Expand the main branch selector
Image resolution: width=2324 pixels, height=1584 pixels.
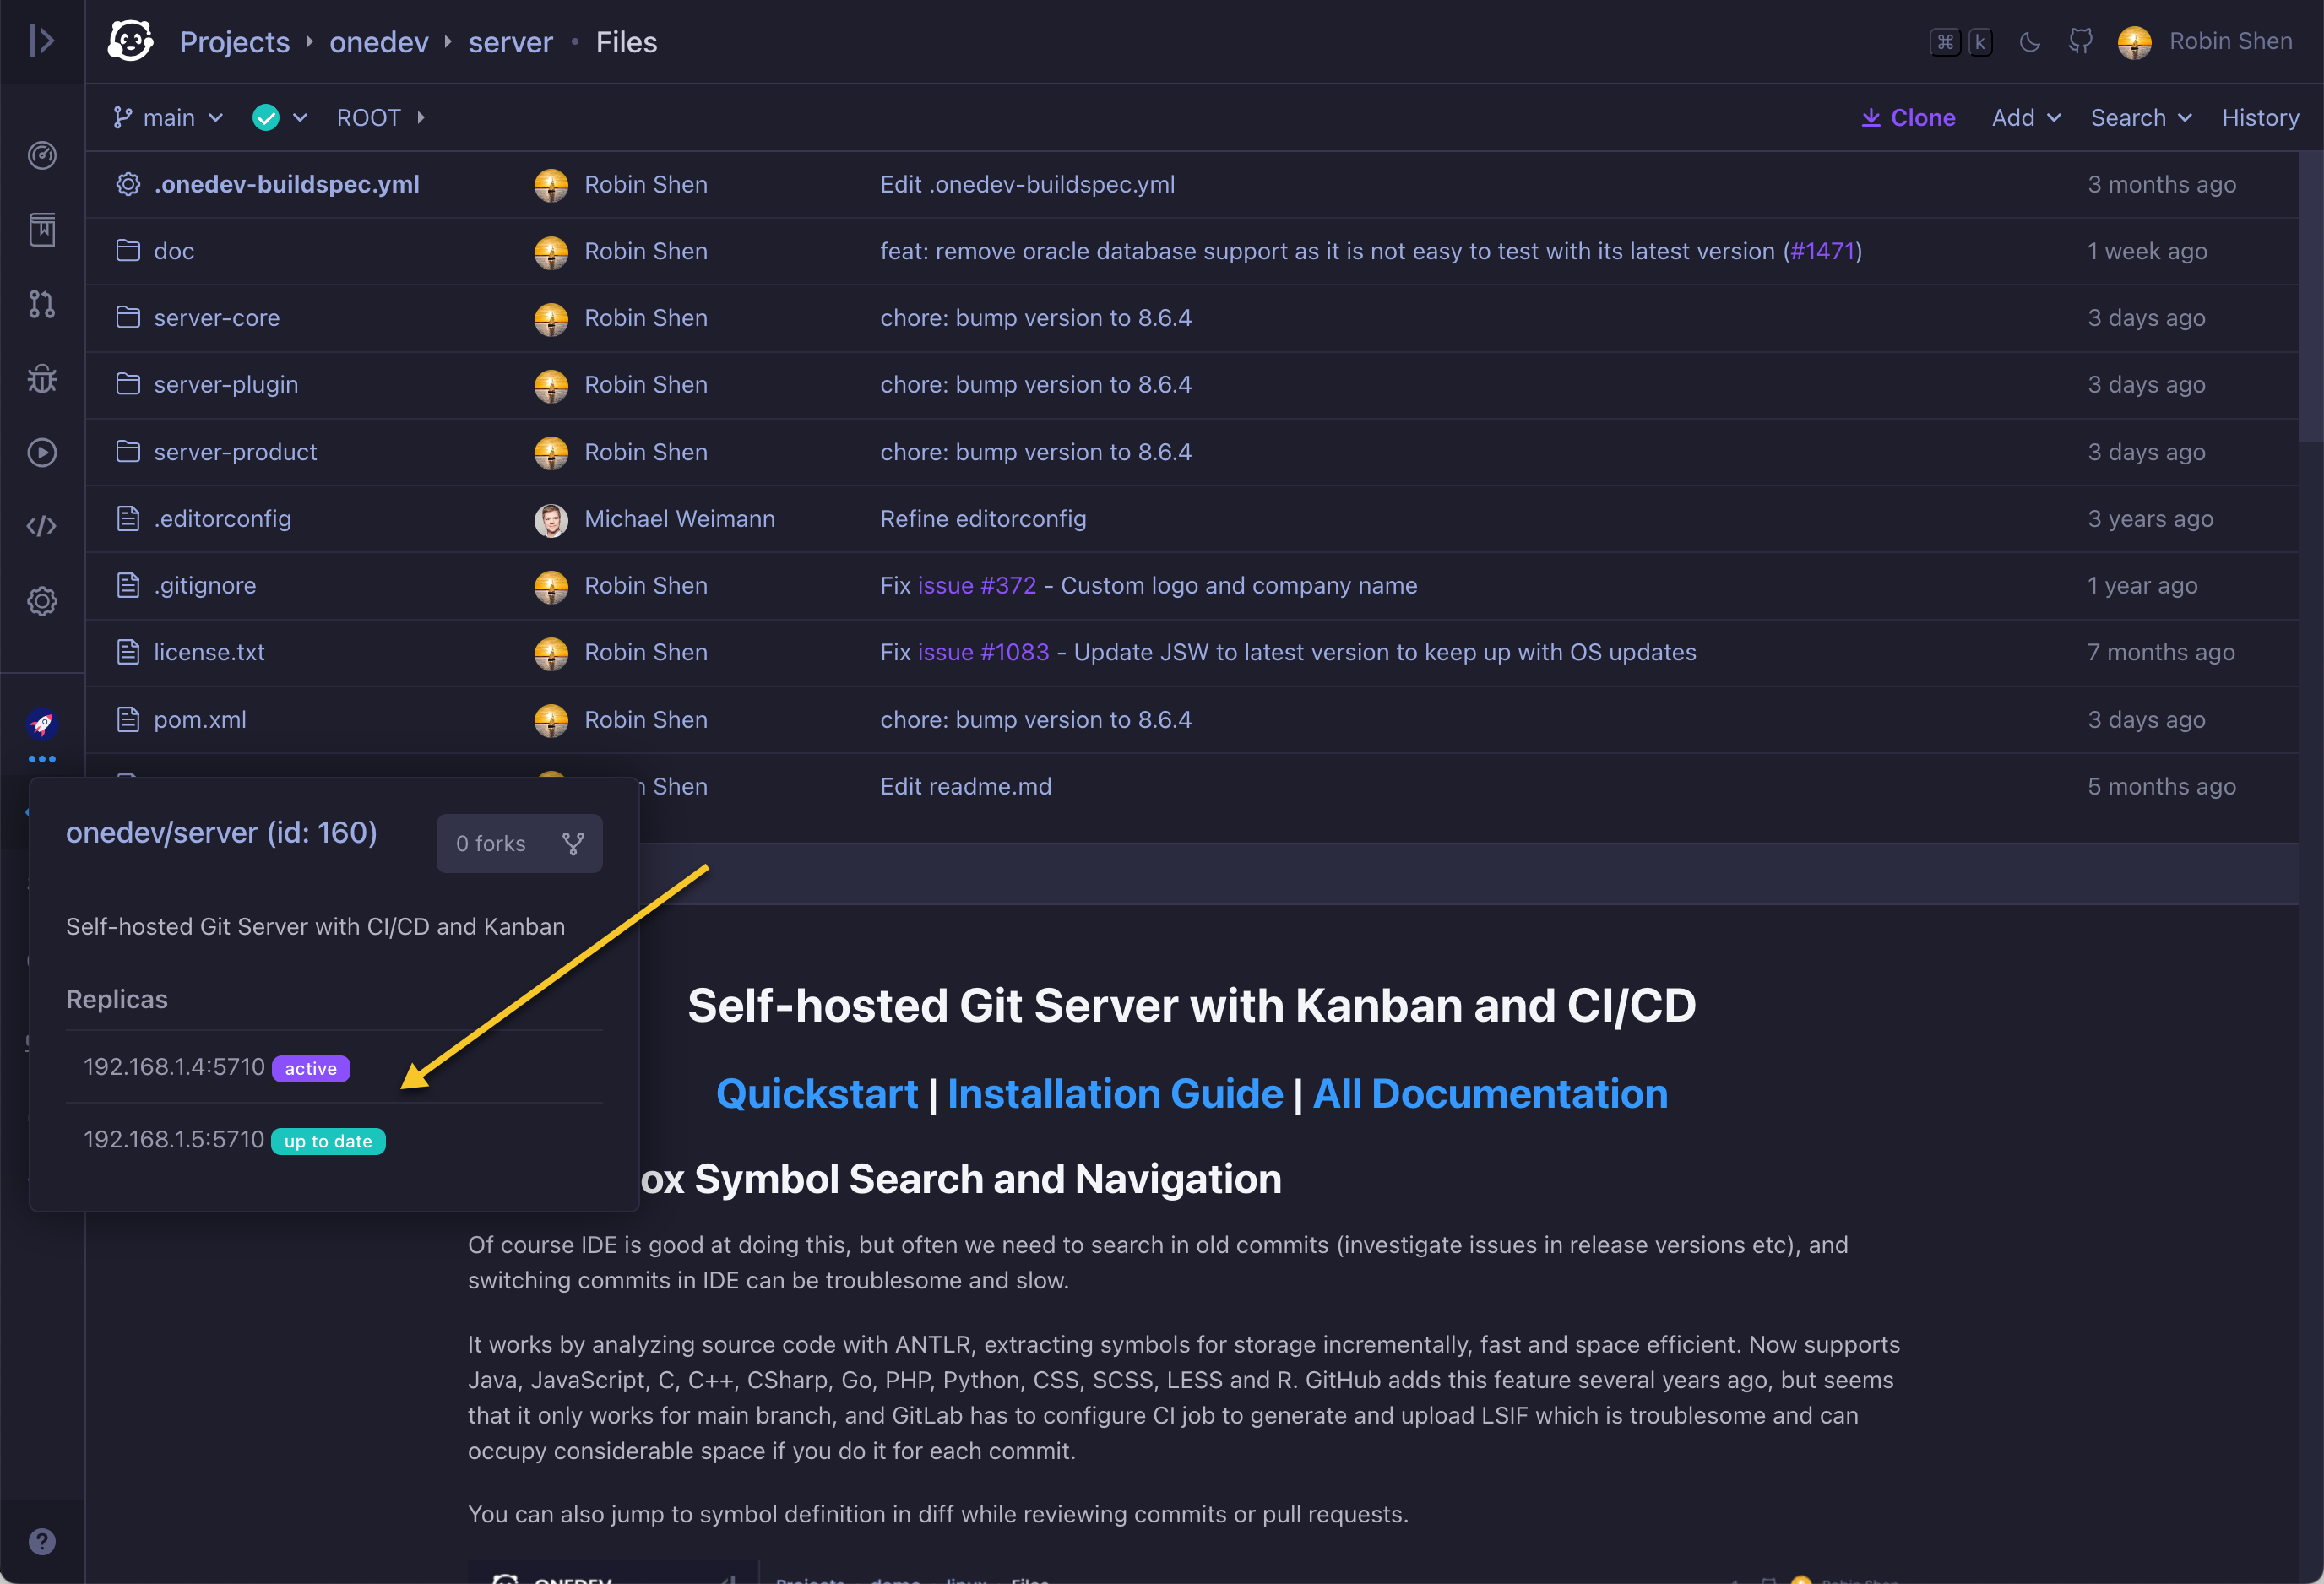coord(168,118)
